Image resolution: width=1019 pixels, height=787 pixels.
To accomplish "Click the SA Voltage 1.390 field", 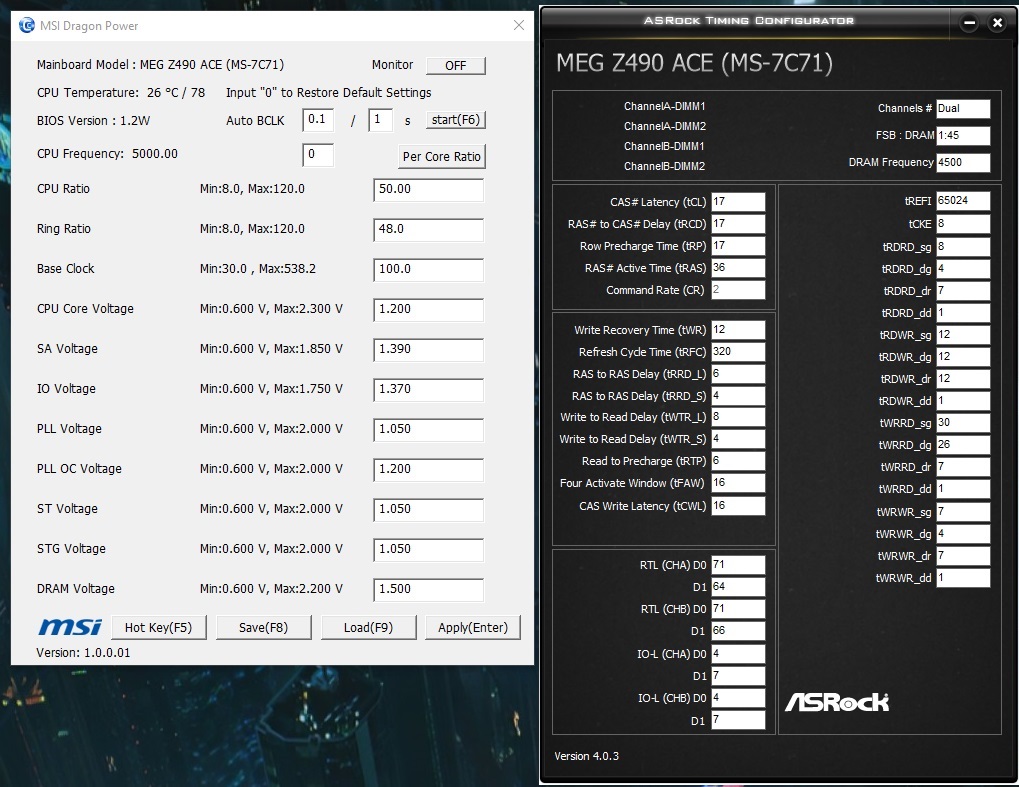I will tap(429, 350).
